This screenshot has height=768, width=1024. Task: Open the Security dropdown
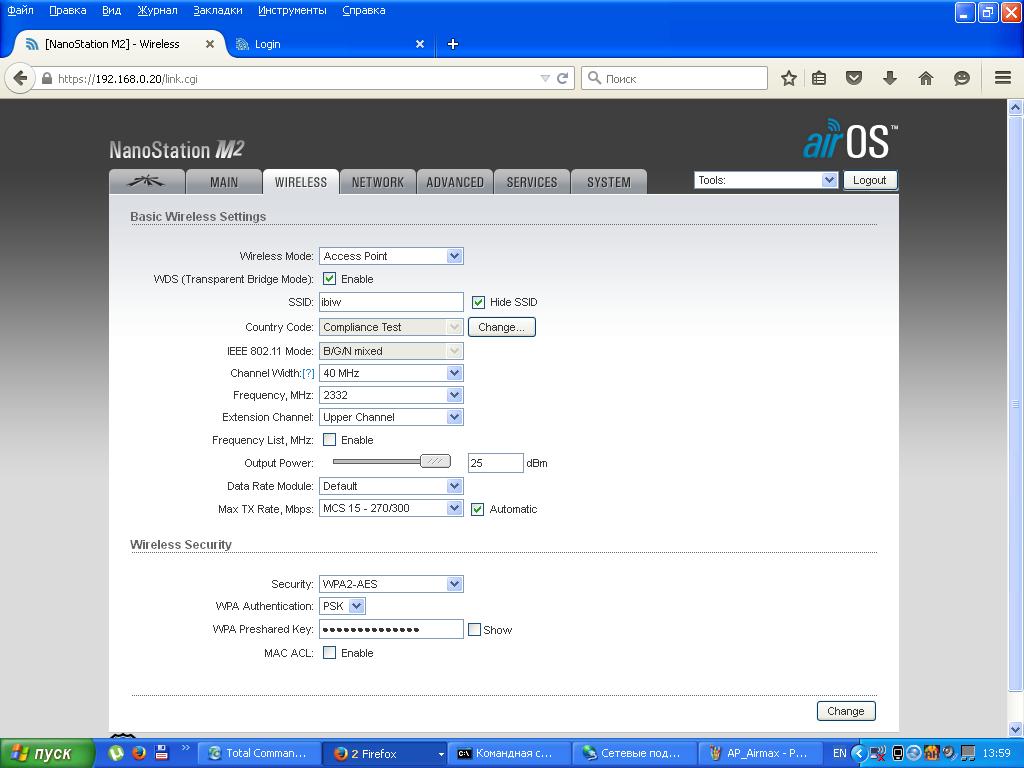pos(391,584)
